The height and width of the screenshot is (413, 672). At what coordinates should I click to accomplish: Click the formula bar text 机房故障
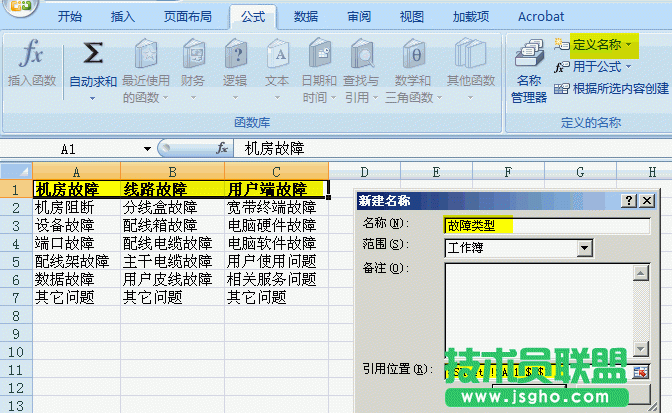coord(274,149)
